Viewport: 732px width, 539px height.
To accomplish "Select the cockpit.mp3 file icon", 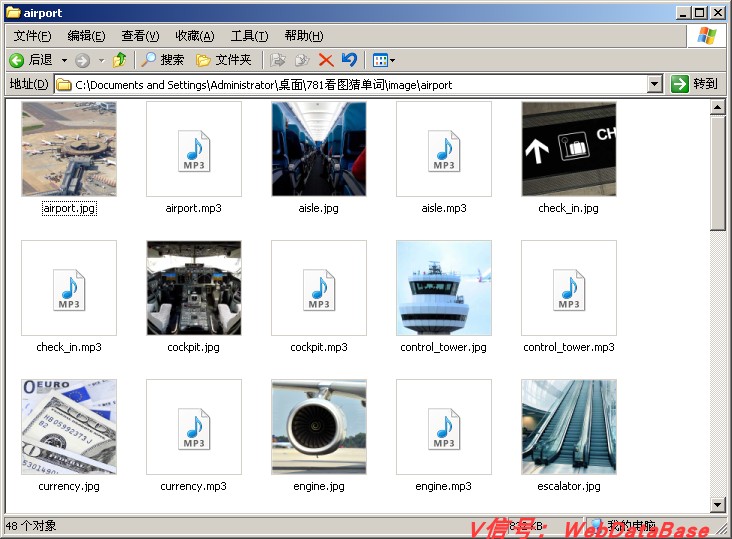I will pos(319,289).
